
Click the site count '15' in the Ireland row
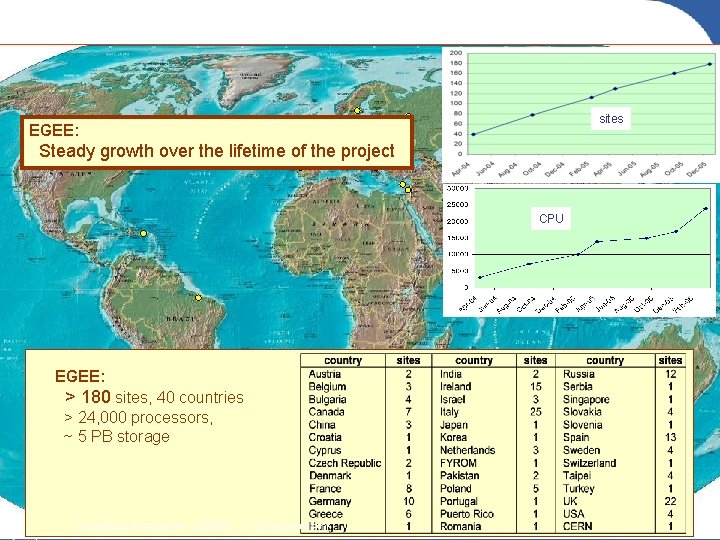(x=535, y=387)
